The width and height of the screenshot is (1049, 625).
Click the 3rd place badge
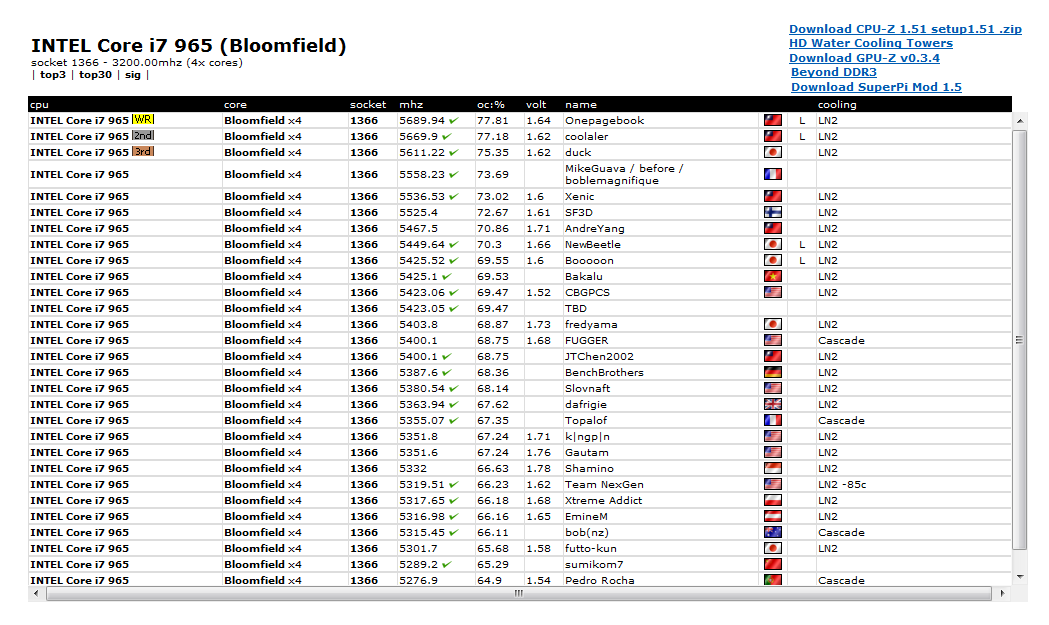point(143,151)
